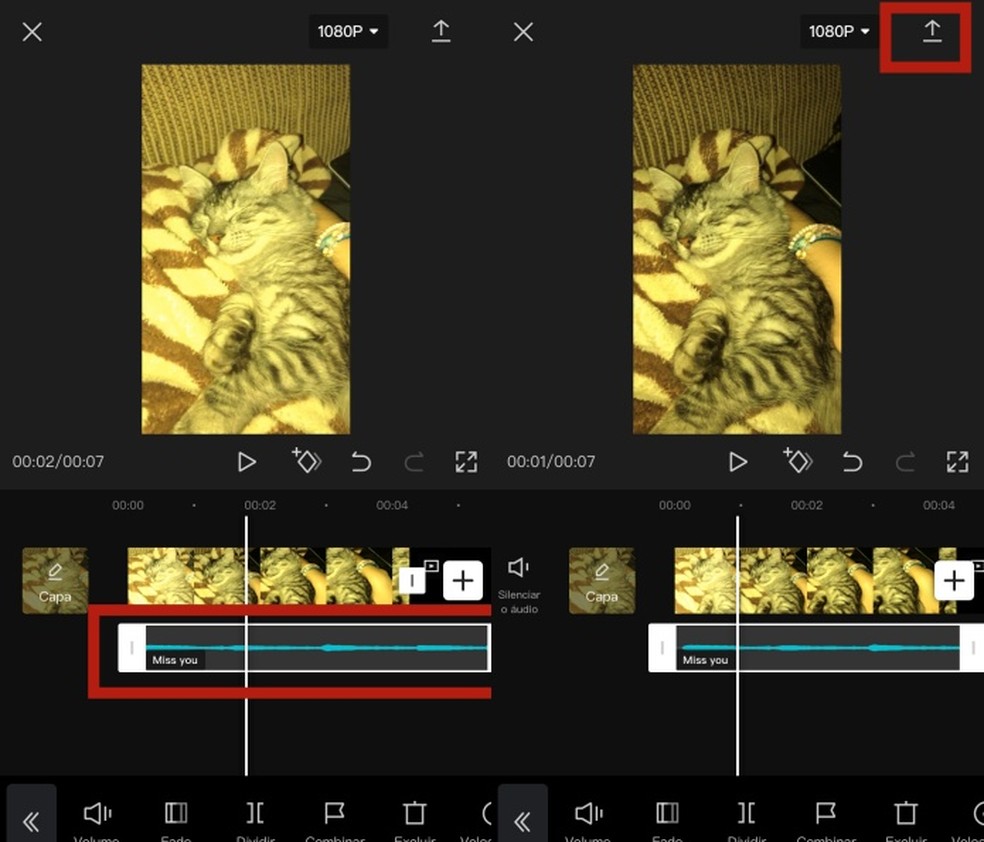Click the redo arrow in left screenshot
The width and height of the screenshot is (984, 842).
click(414, 462)
